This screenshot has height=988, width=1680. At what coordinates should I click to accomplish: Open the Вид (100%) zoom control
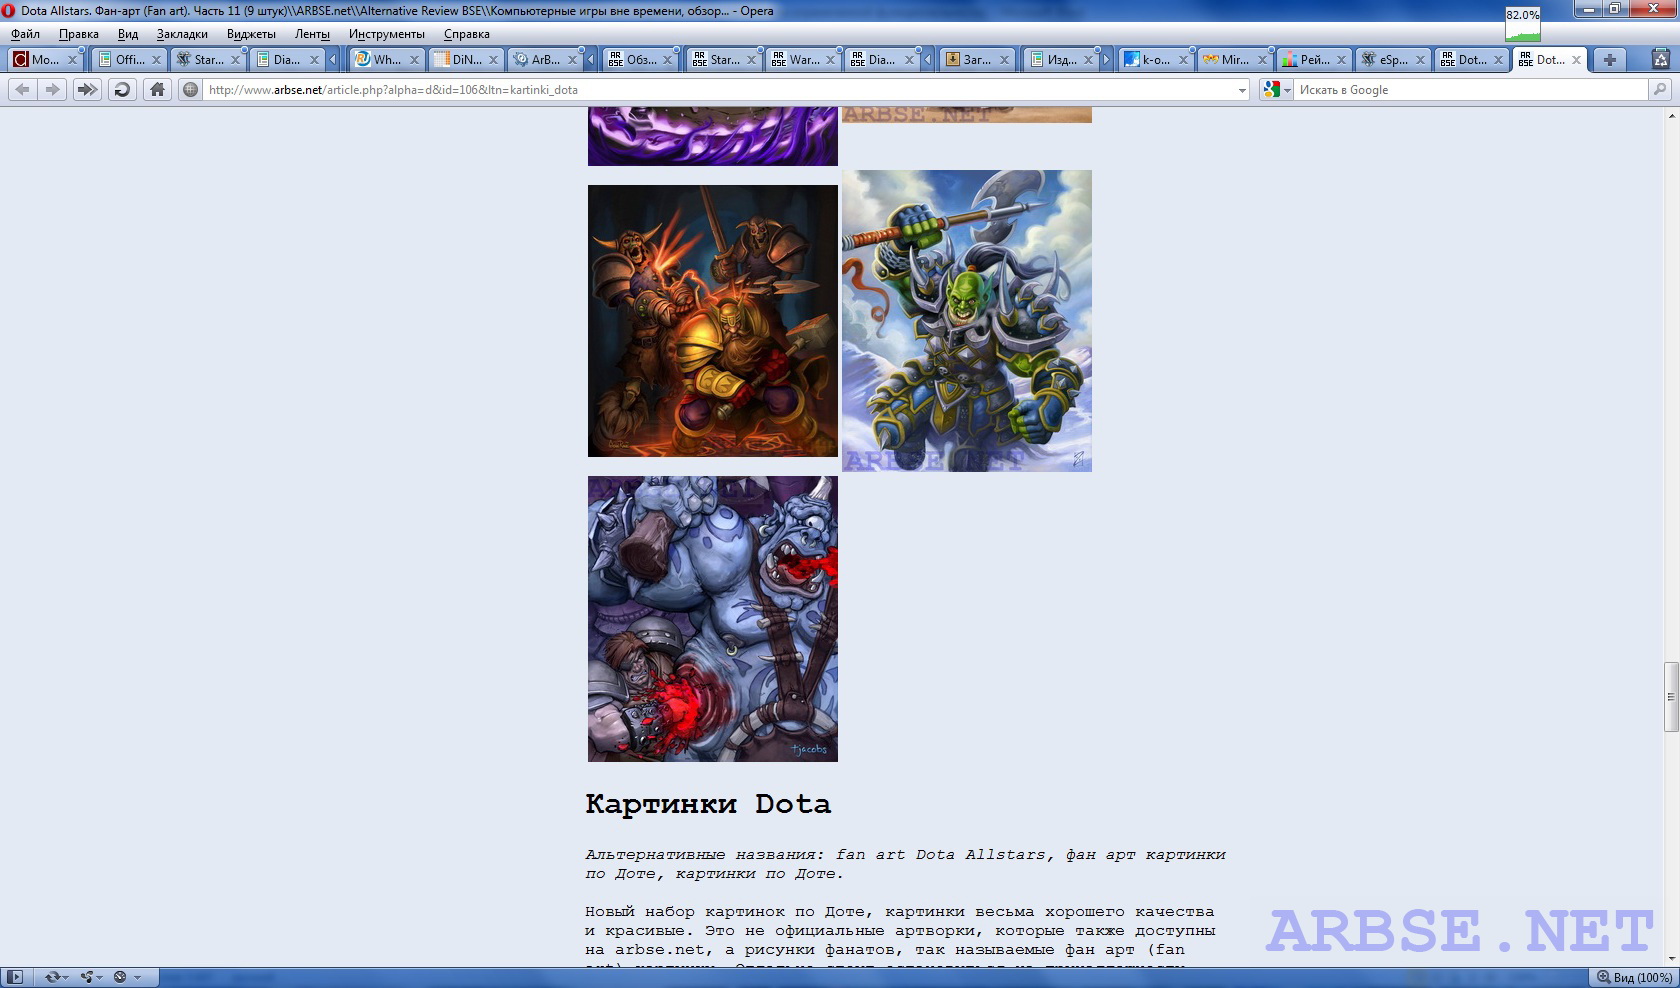(1633, 977)
